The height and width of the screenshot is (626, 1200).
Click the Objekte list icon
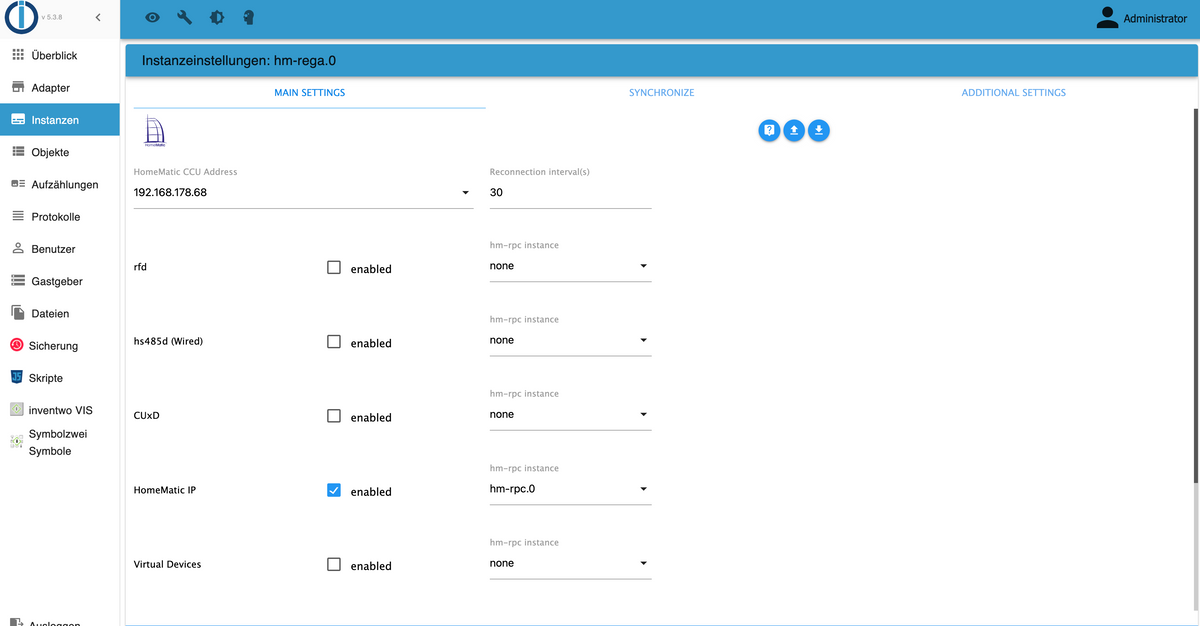[x=17, y=152]
